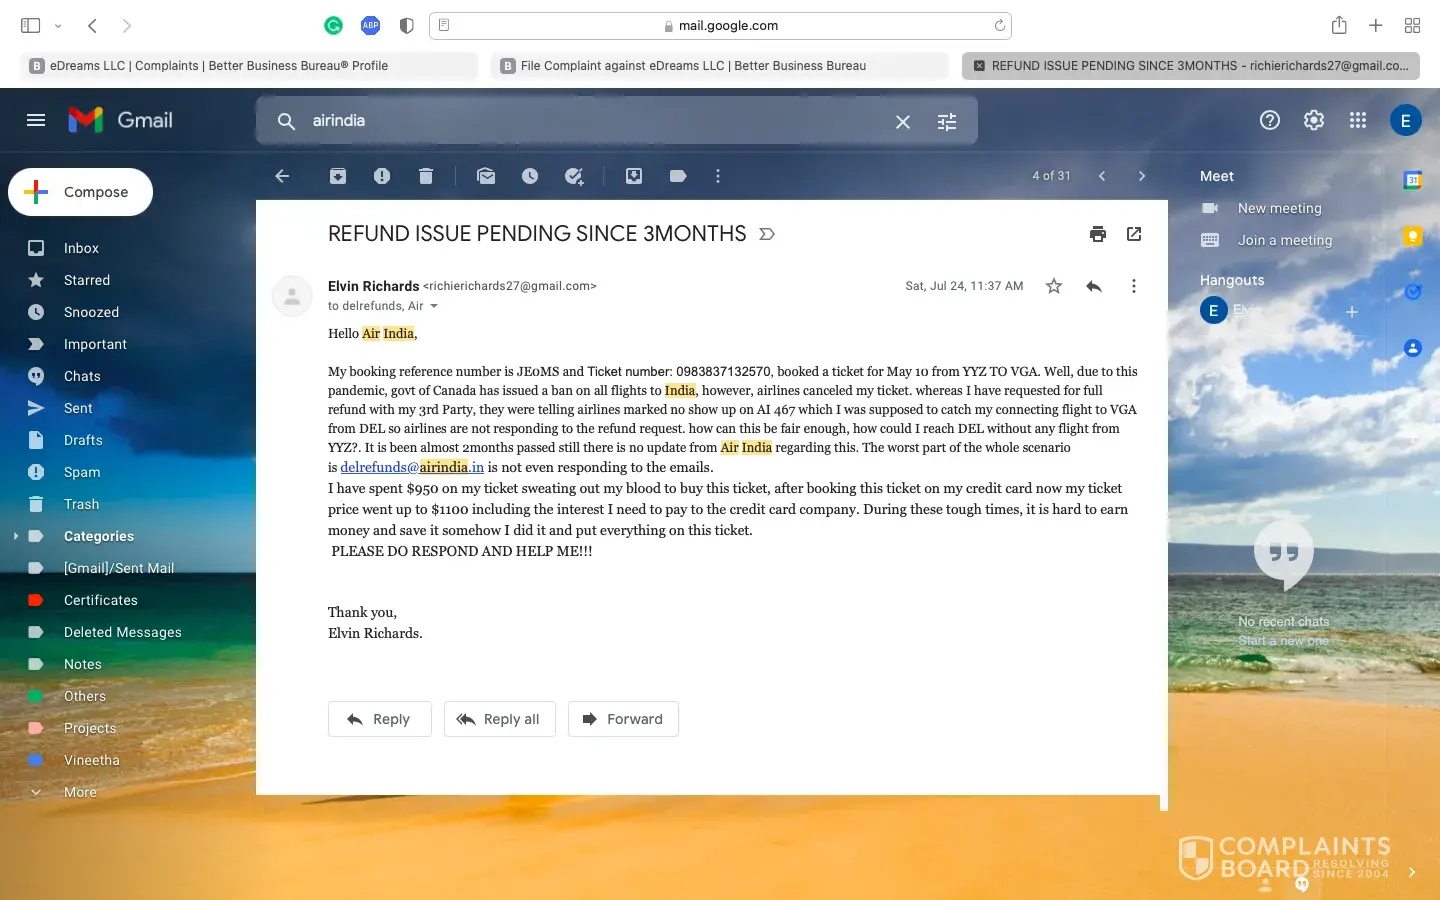Open the delrefunds@airindia.in email link
The height and width of the screenshot is (900, 1440).
412,467
